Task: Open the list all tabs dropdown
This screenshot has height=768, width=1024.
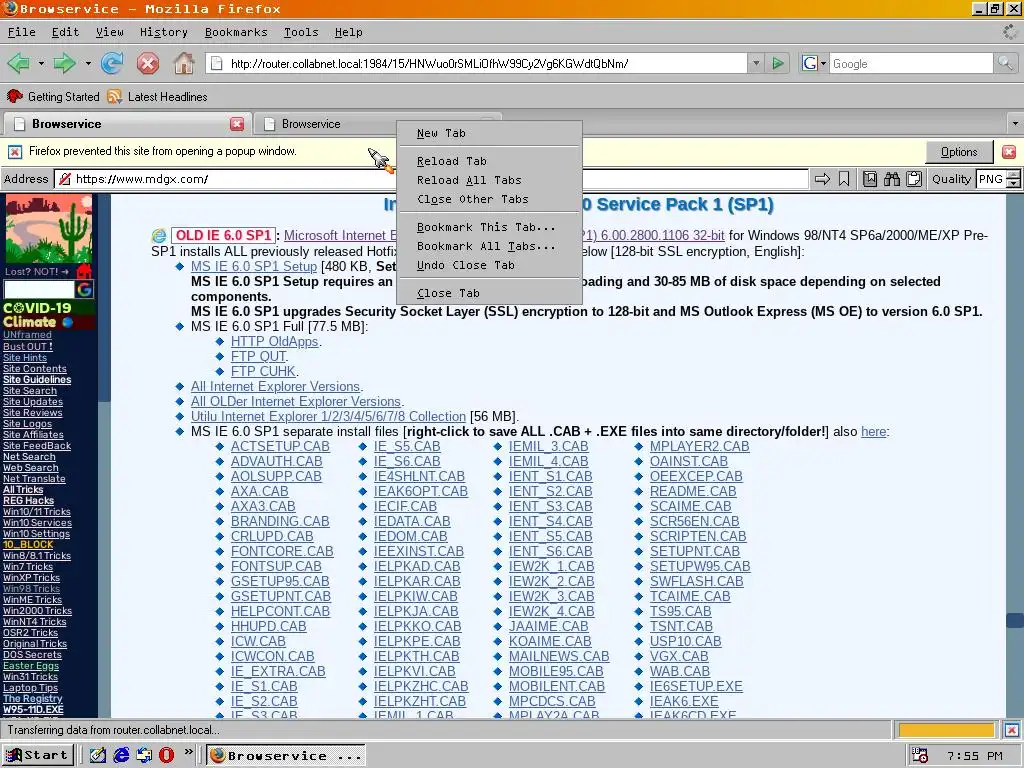Action: [x=1014, y=123]
